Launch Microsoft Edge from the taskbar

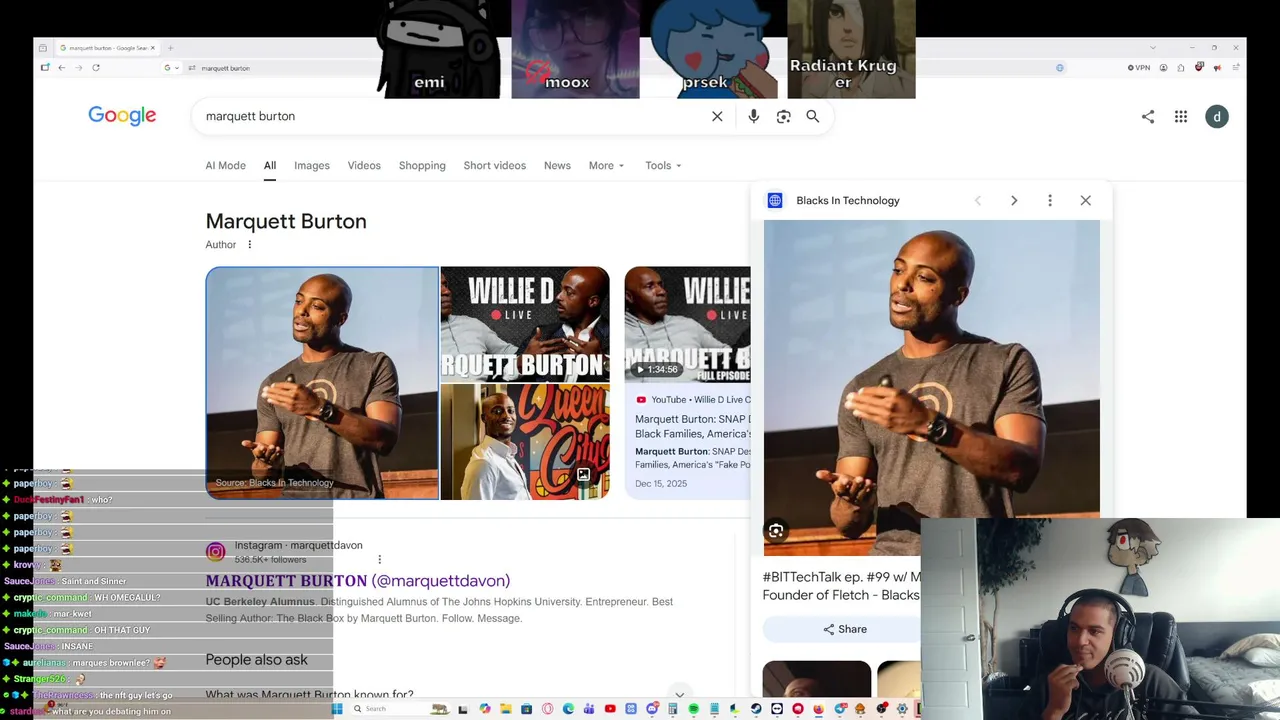pos(568,709)
